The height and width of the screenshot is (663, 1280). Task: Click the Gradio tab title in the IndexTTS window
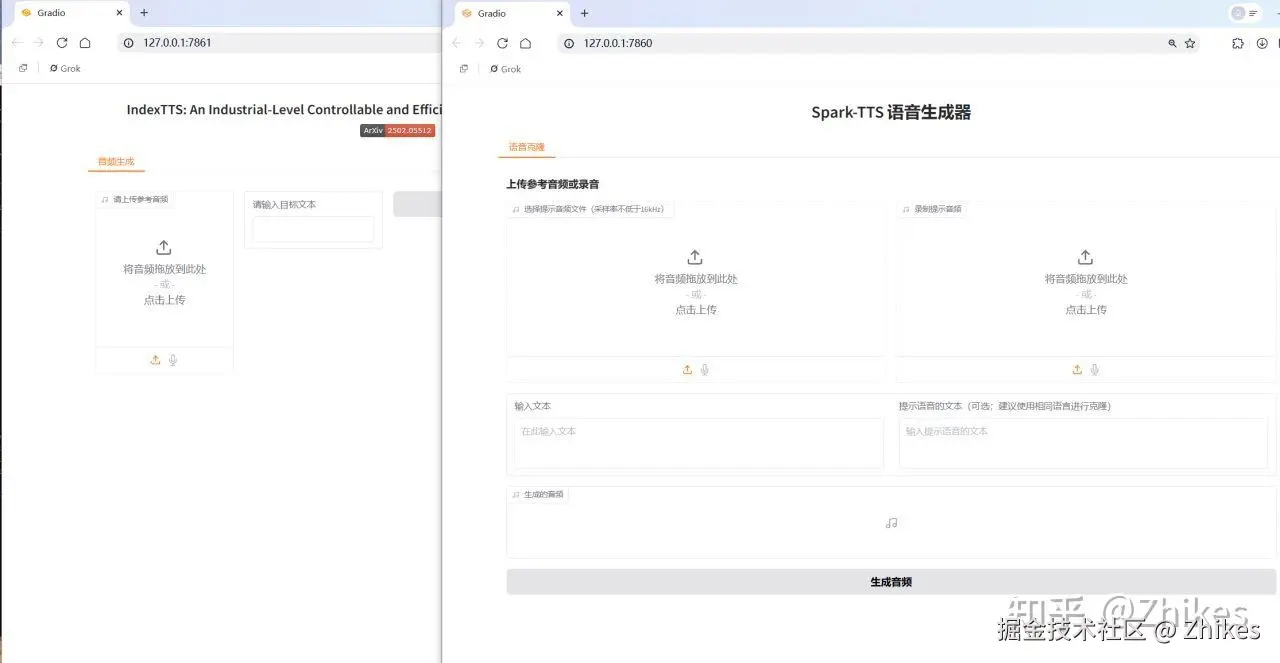[x=52, y=13]
